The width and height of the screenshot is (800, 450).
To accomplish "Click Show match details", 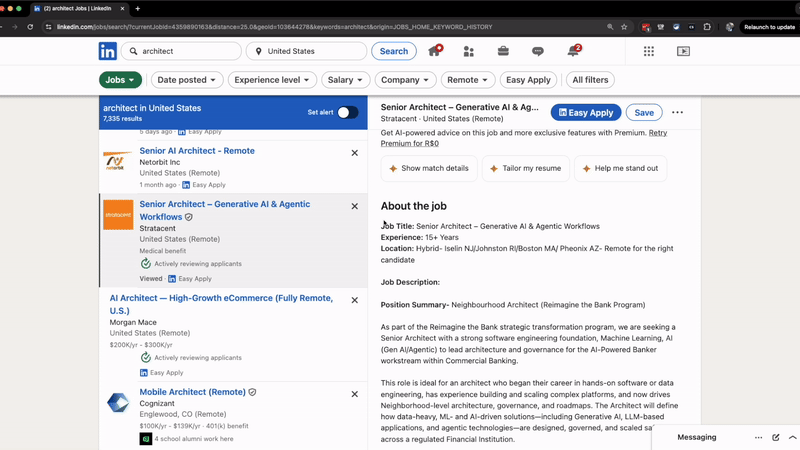I will (429, 168).
